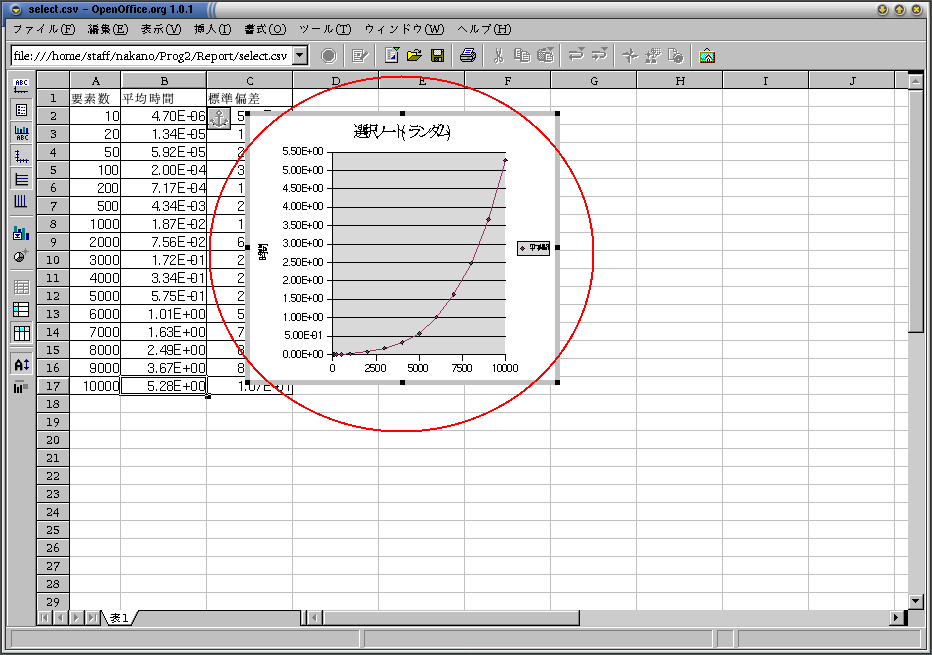The height and width of the screenshot is (655, 932).
Task: Open the ファイル(F) menu
Action: pyautogui.click(x=44, y=29)
